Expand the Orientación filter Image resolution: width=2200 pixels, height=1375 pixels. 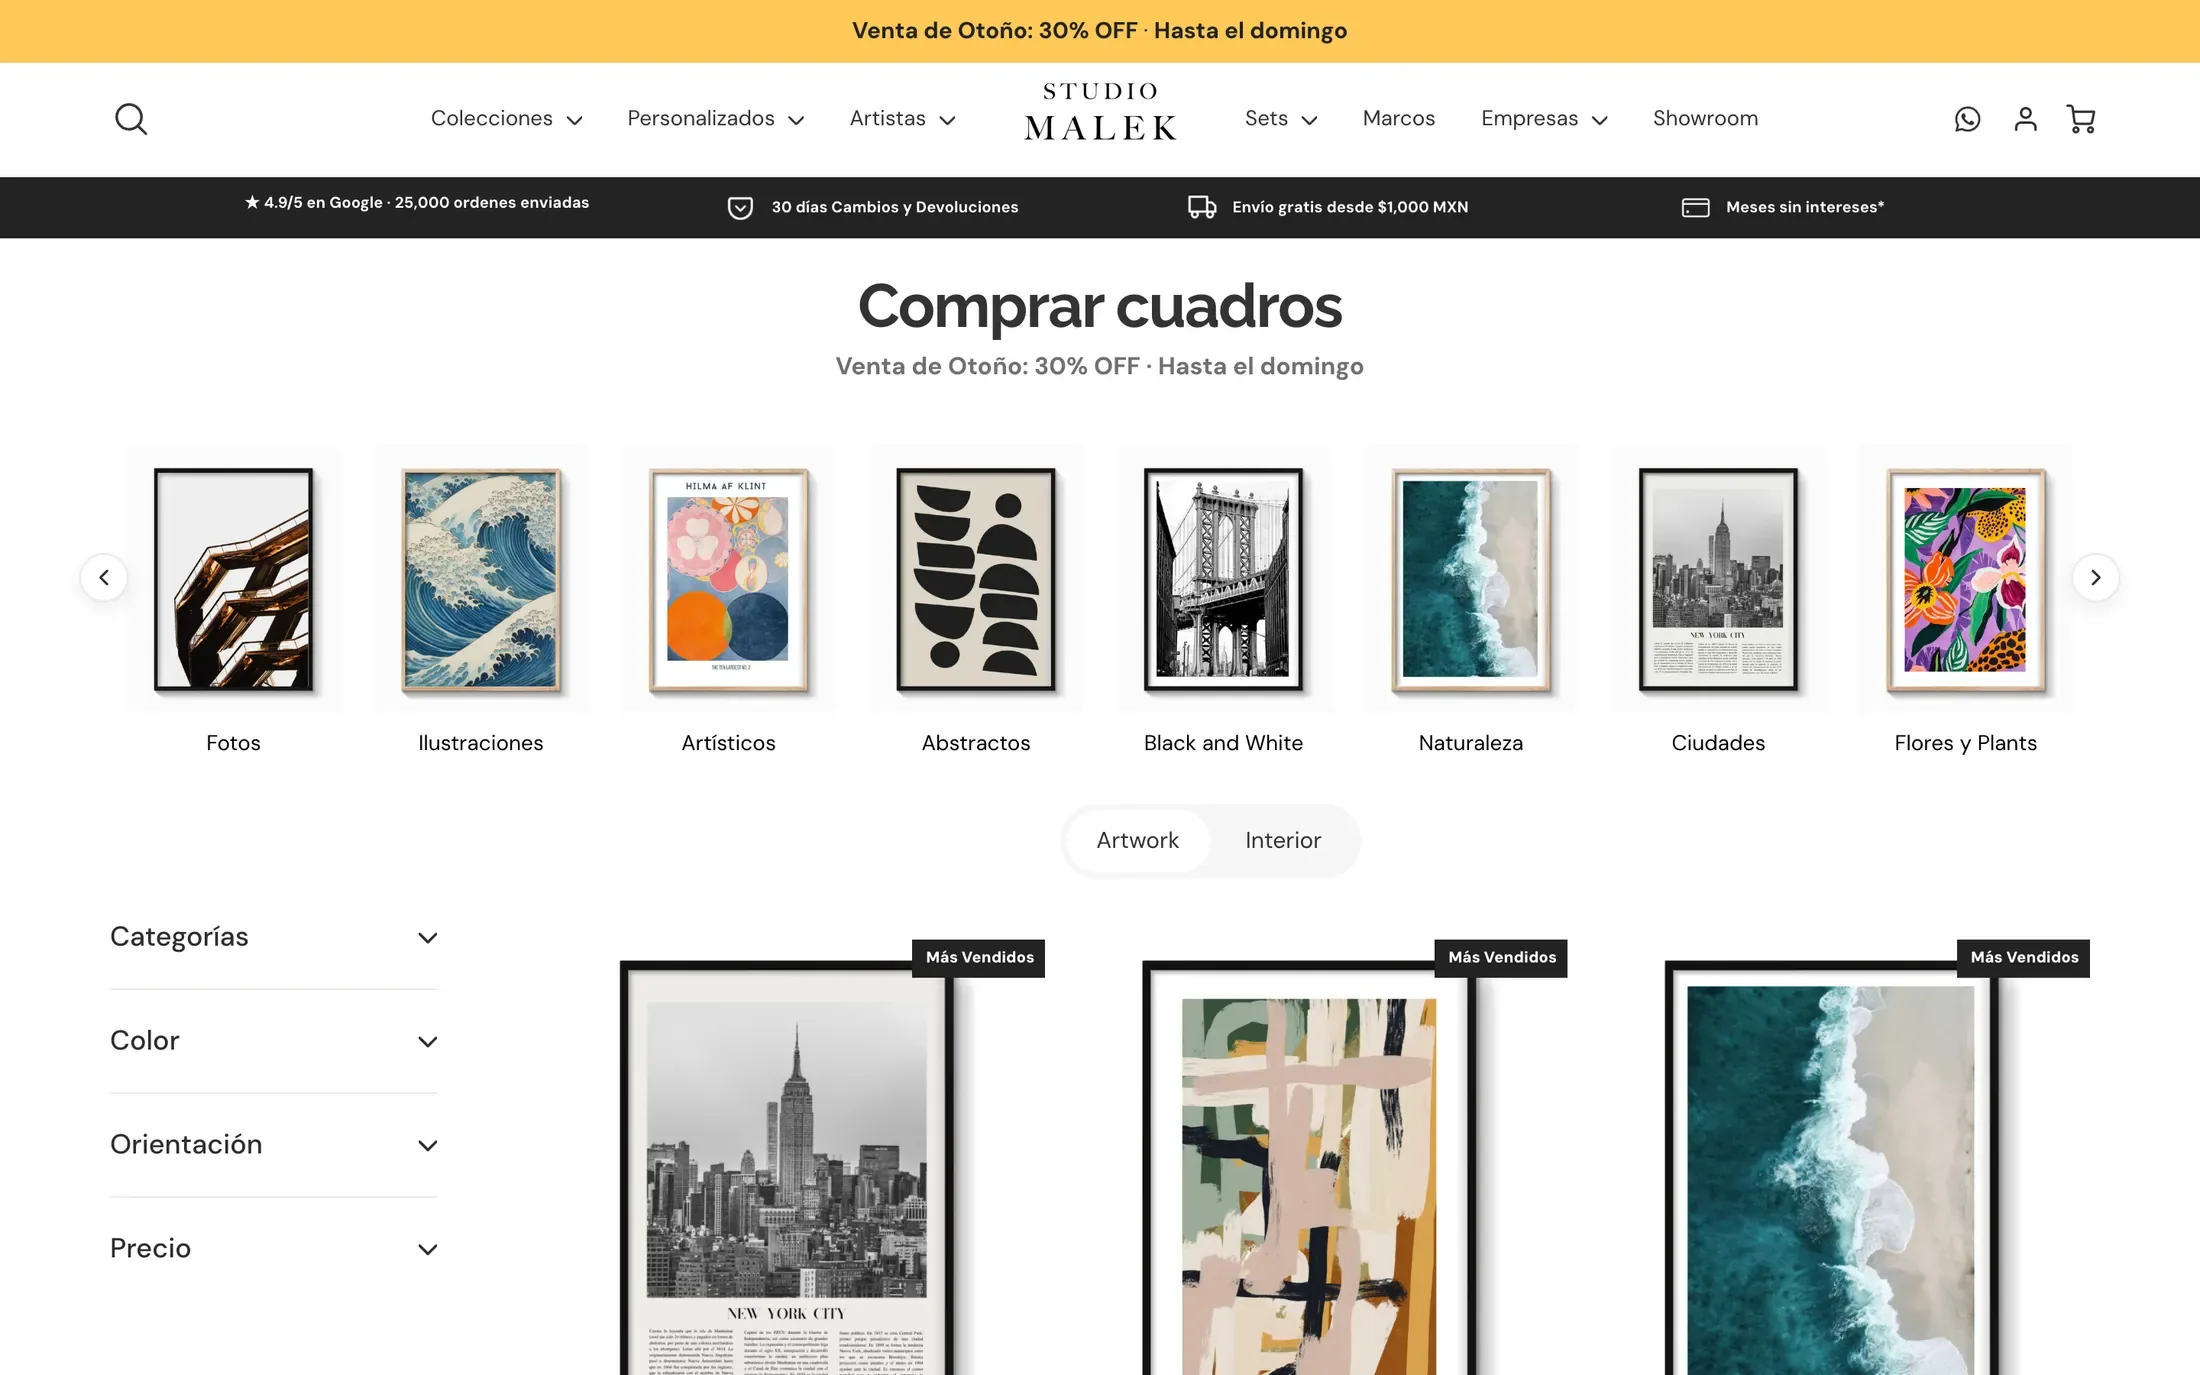pyautogui.click(x=274, y=1145)
